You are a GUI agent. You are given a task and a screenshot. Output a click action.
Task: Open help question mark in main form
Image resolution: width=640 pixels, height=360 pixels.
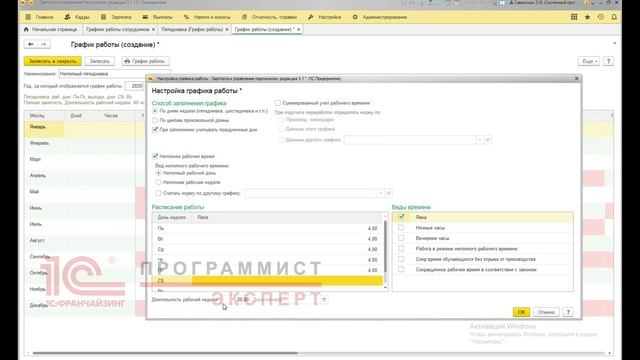click(608, 61)
